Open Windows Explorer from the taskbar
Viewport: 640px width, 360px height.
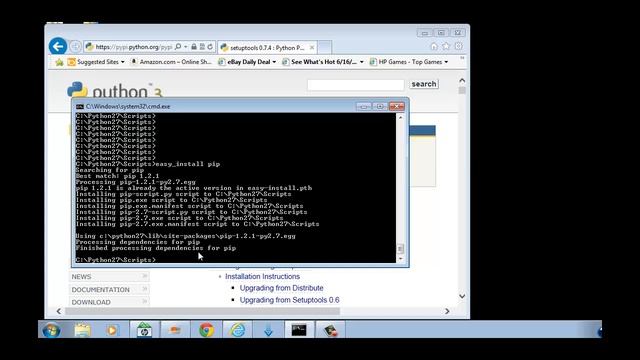[82, 330]
